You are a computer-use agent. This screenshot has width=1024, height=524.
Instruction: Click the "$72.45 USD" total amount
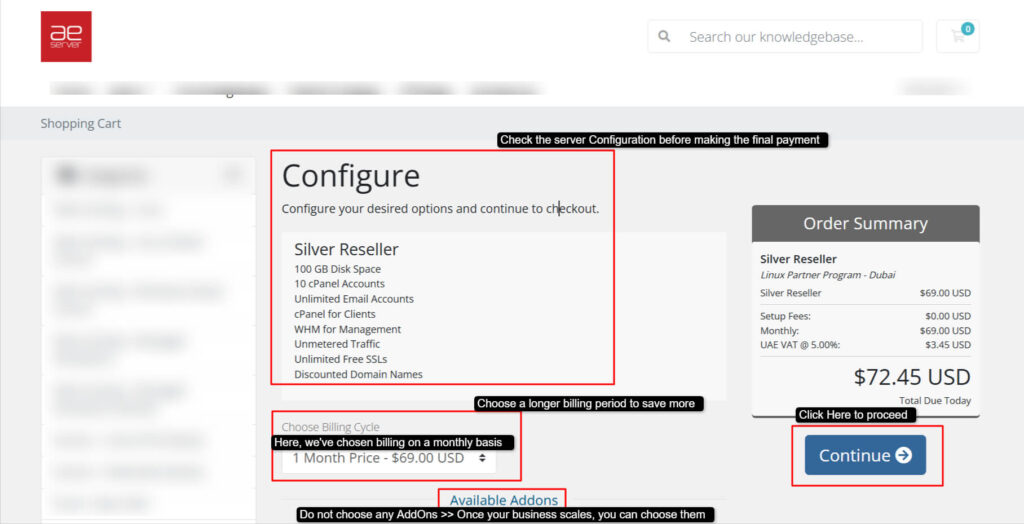(912, 377)
